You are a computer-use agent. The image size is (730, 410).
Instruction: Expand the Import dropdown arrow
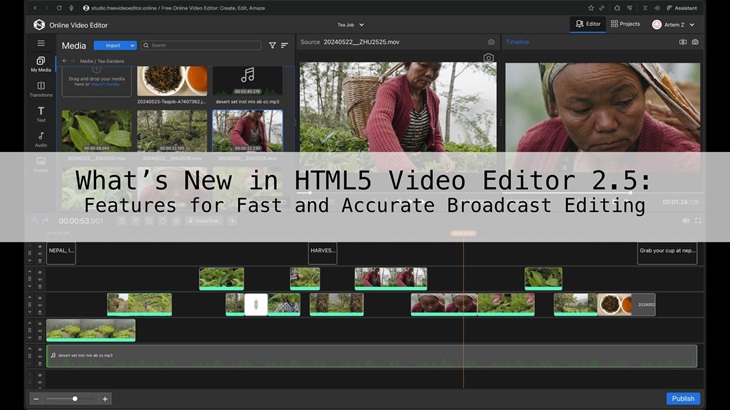click(130, 45)
